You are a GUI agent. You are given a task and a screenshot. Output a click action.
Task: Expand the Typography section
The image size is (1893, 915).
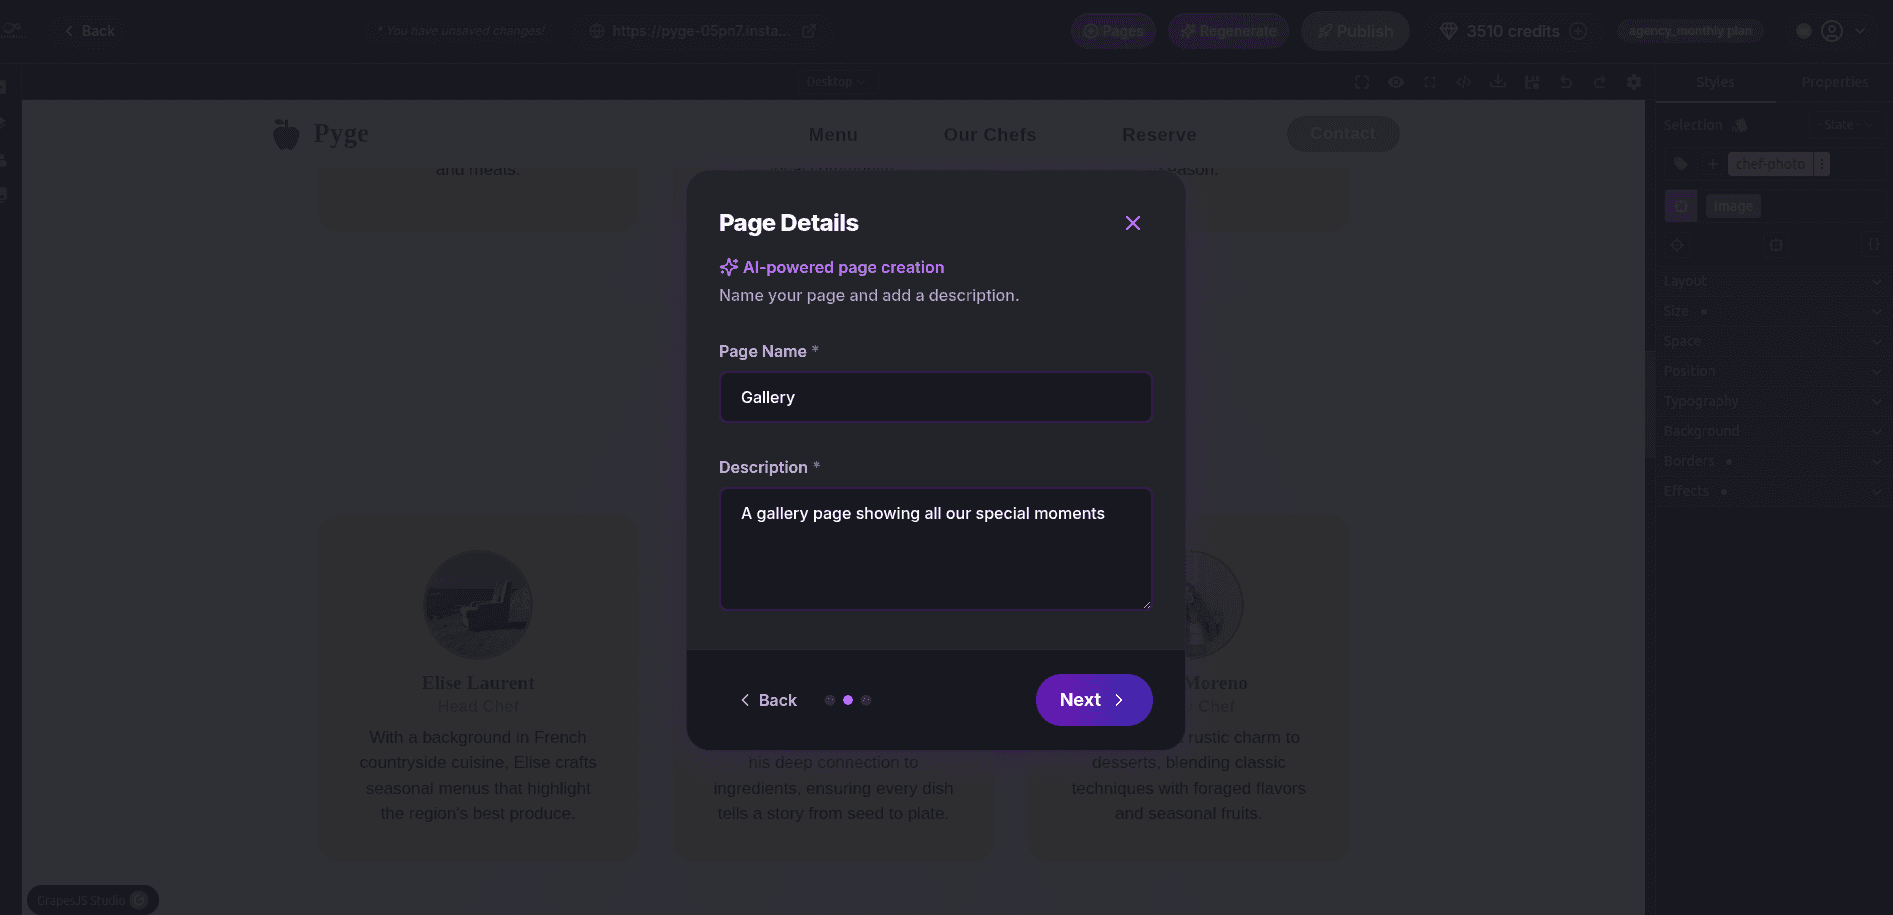1771,401
